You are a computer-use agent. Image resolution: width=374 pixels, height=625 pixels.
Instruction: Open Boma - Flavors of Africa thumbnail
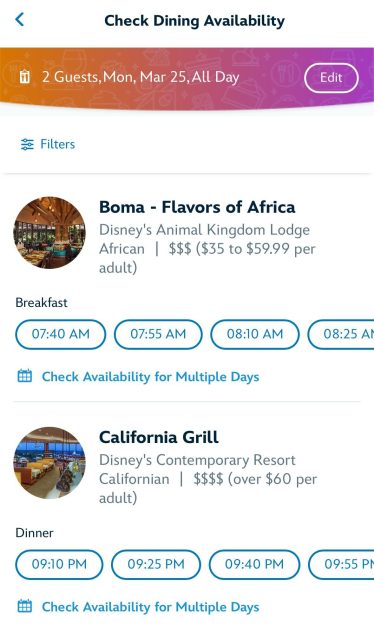[x=49, y=232]
